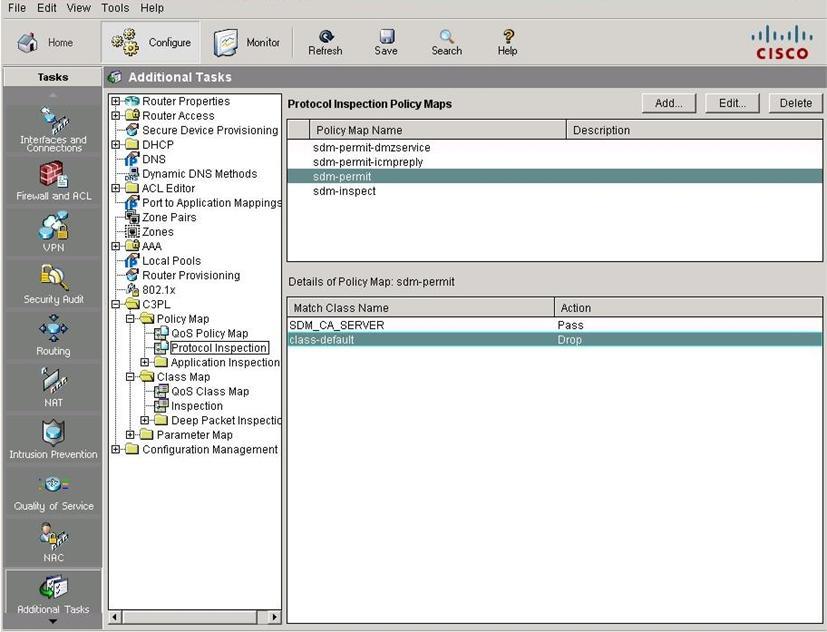Select the sdm-inspect policy map row

[555, 191]
